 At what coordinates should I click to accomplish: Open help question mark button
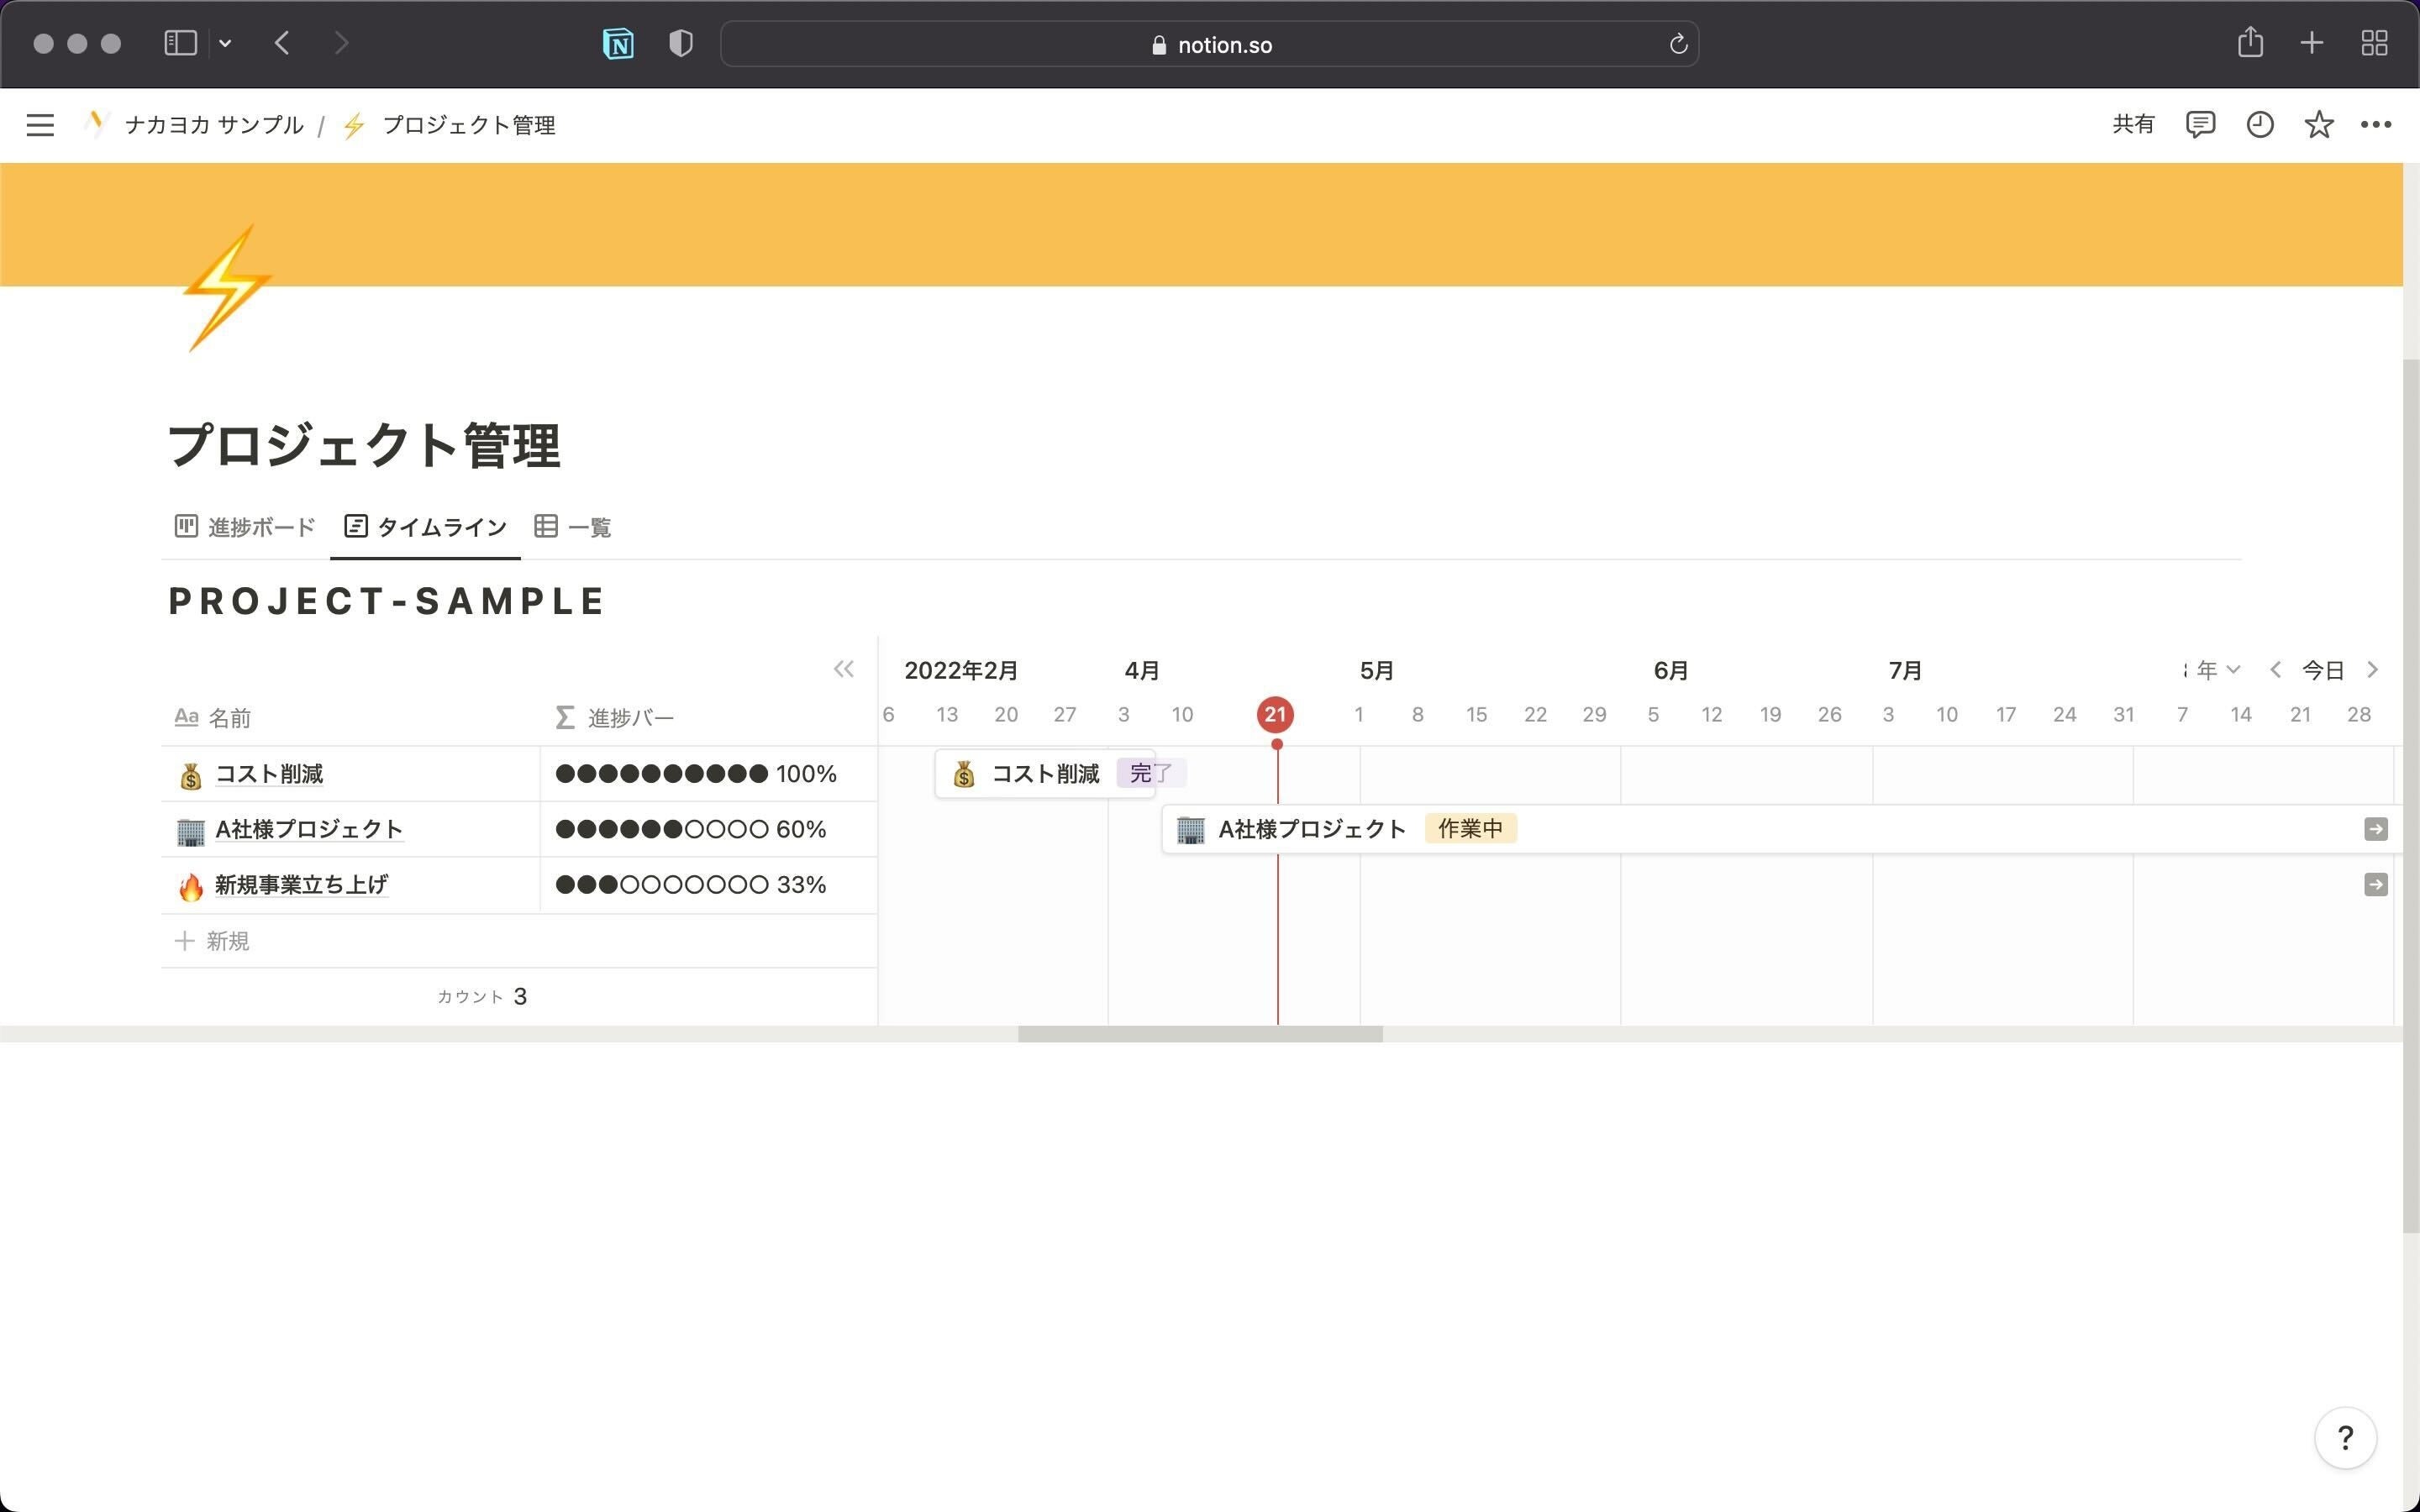(2344, 1438)
